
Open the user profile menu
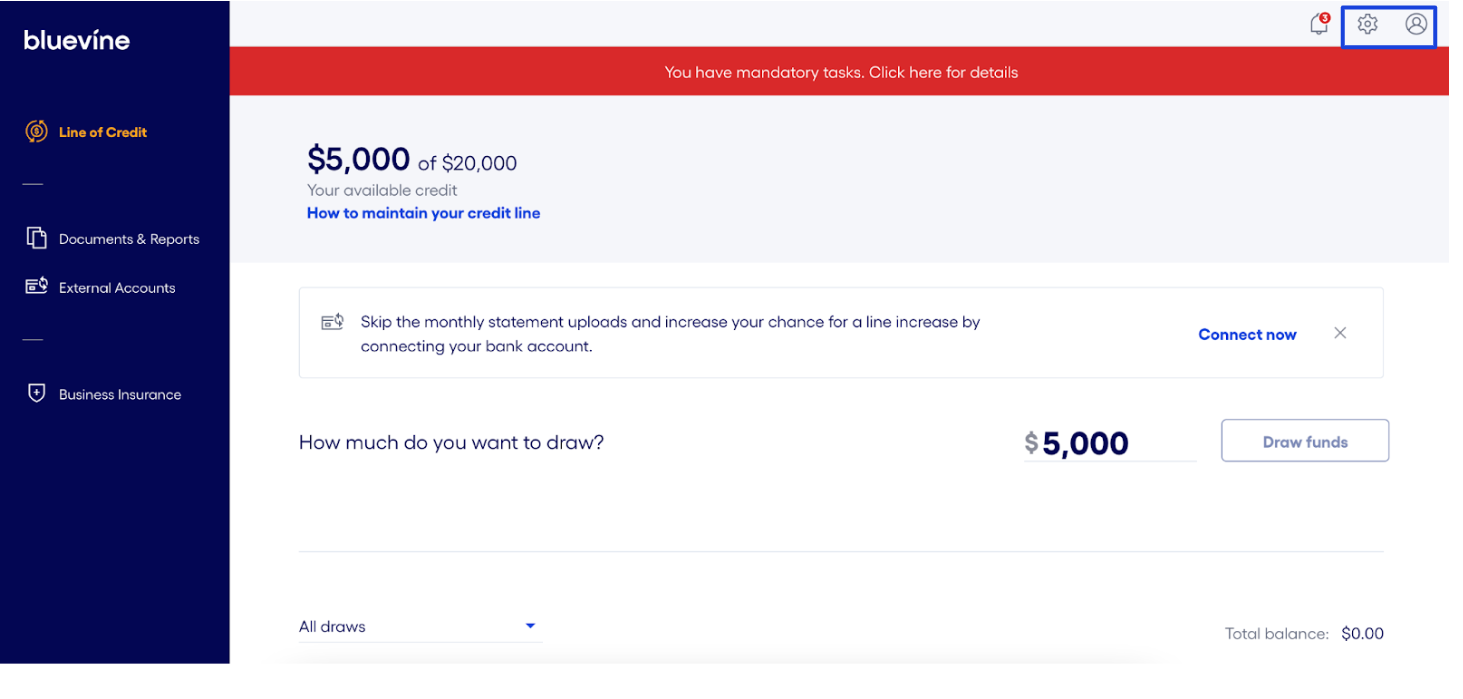click(x=1415, y=24)
